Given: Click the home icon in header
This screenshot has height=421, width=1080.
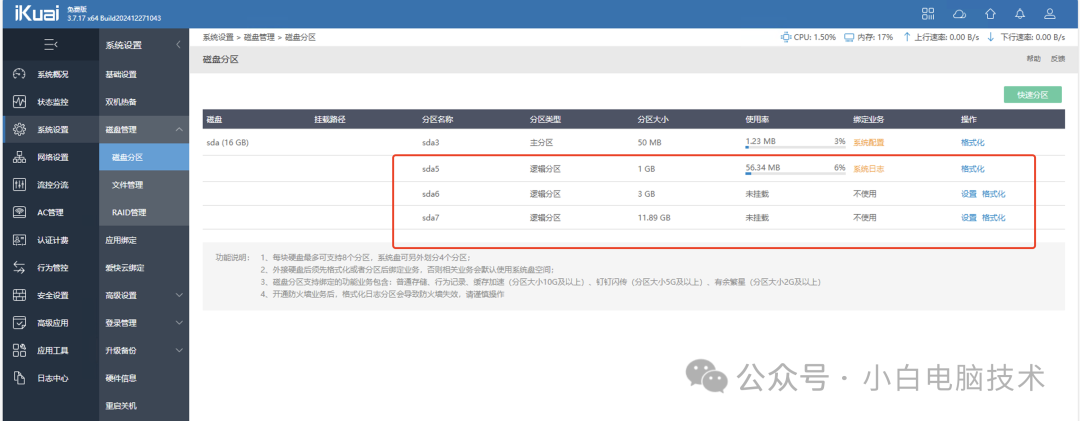Looking at the screenshot, I should click(990, 14).
